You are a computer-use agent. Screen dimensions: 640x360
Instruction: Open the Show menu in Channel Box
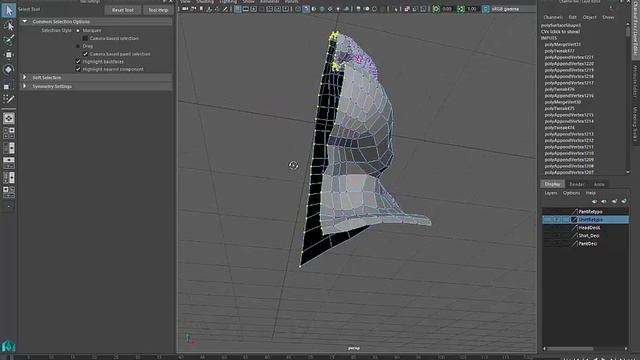(608, 17)
